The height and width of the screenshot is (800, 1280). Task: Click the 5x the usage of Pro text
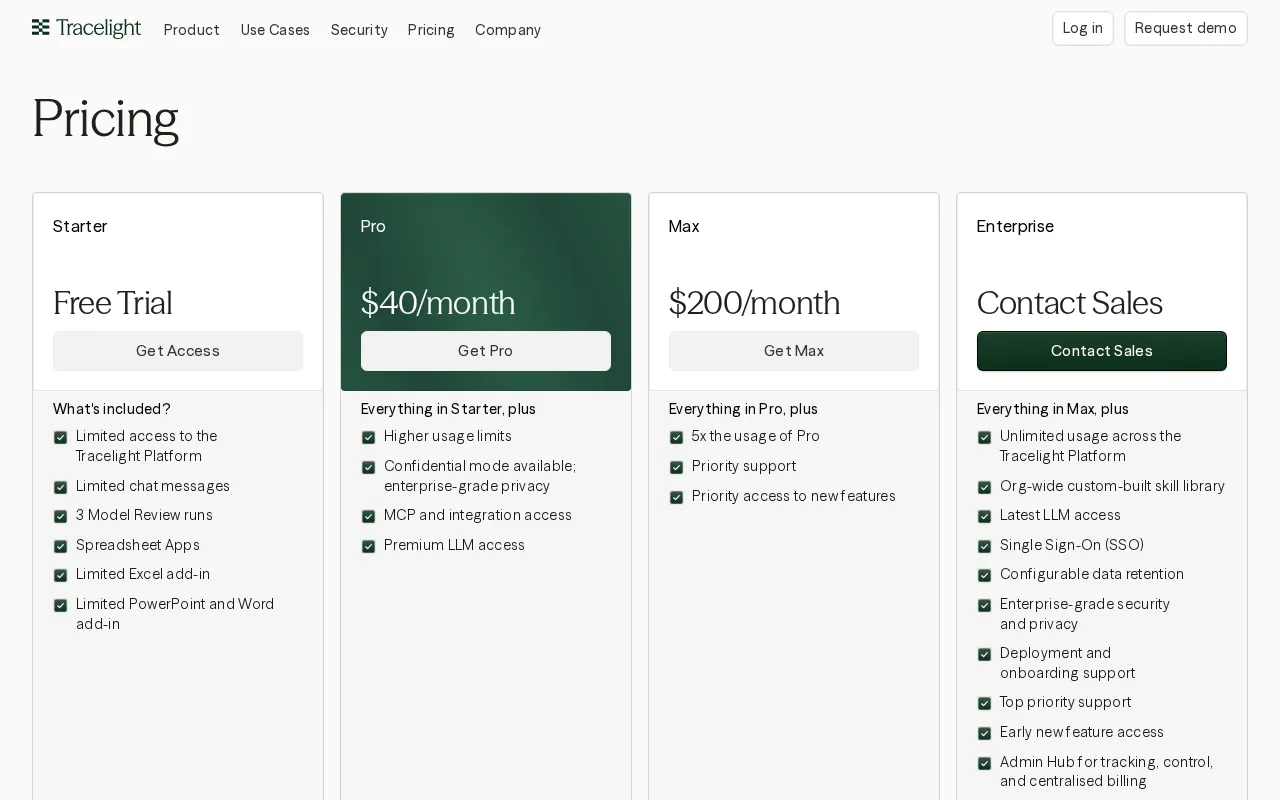[756, 436]
